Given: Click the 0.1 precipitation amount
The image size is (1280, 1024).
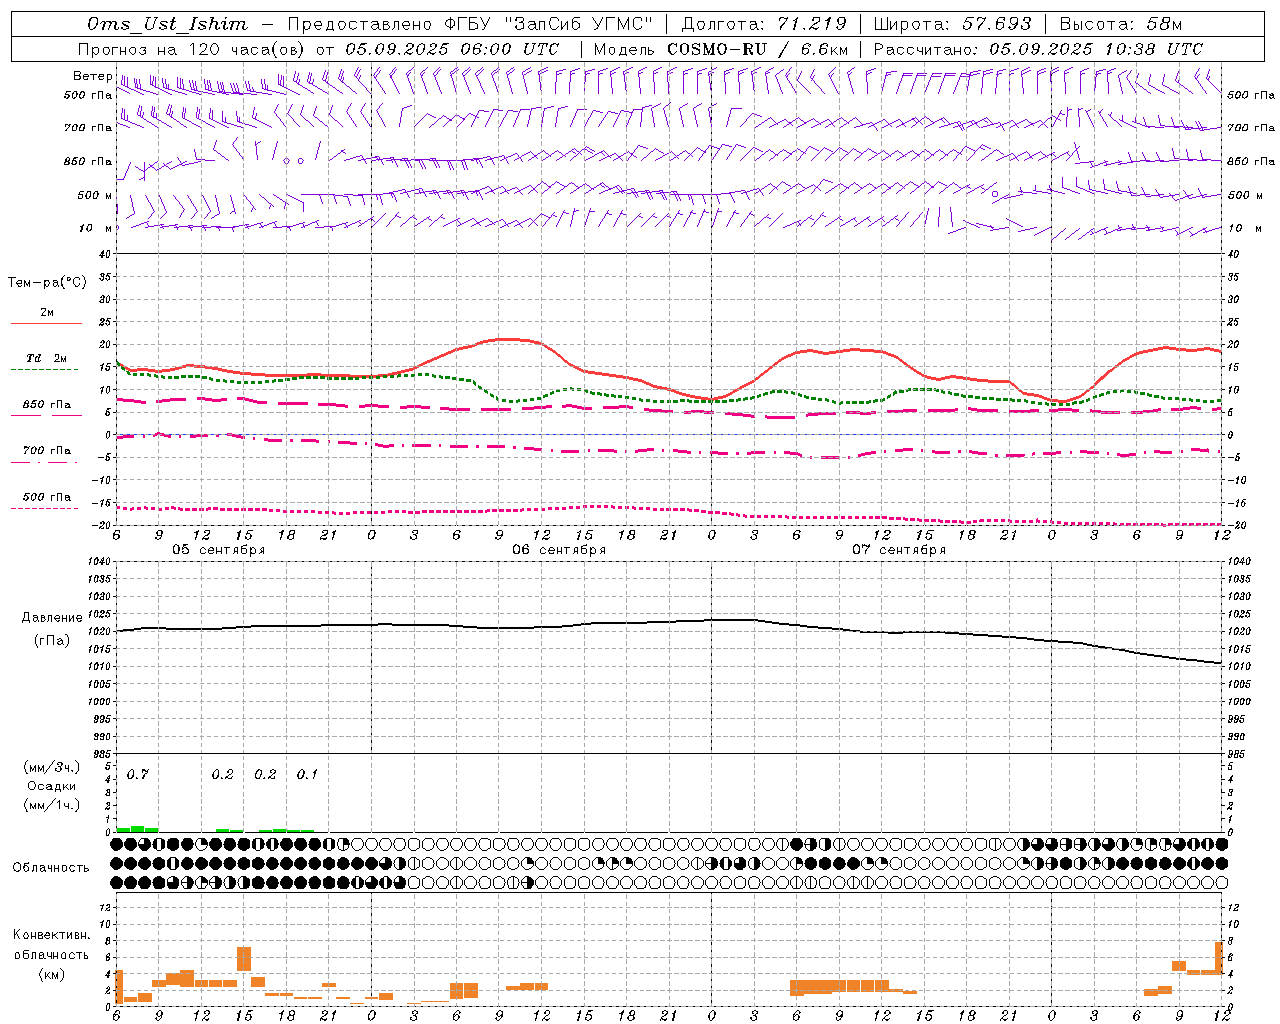Looking at the screenshot, I should coord(307,775).
